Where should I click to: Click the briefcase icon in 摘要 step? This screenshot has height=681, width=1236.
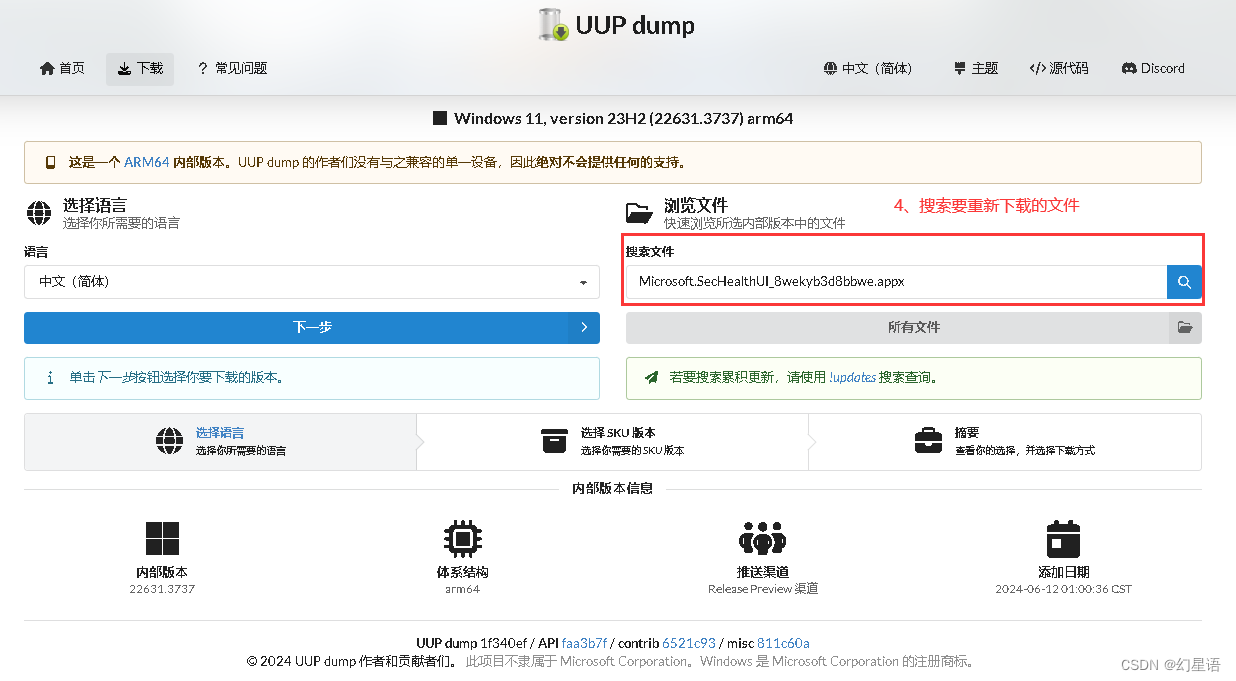click(928, 441)
